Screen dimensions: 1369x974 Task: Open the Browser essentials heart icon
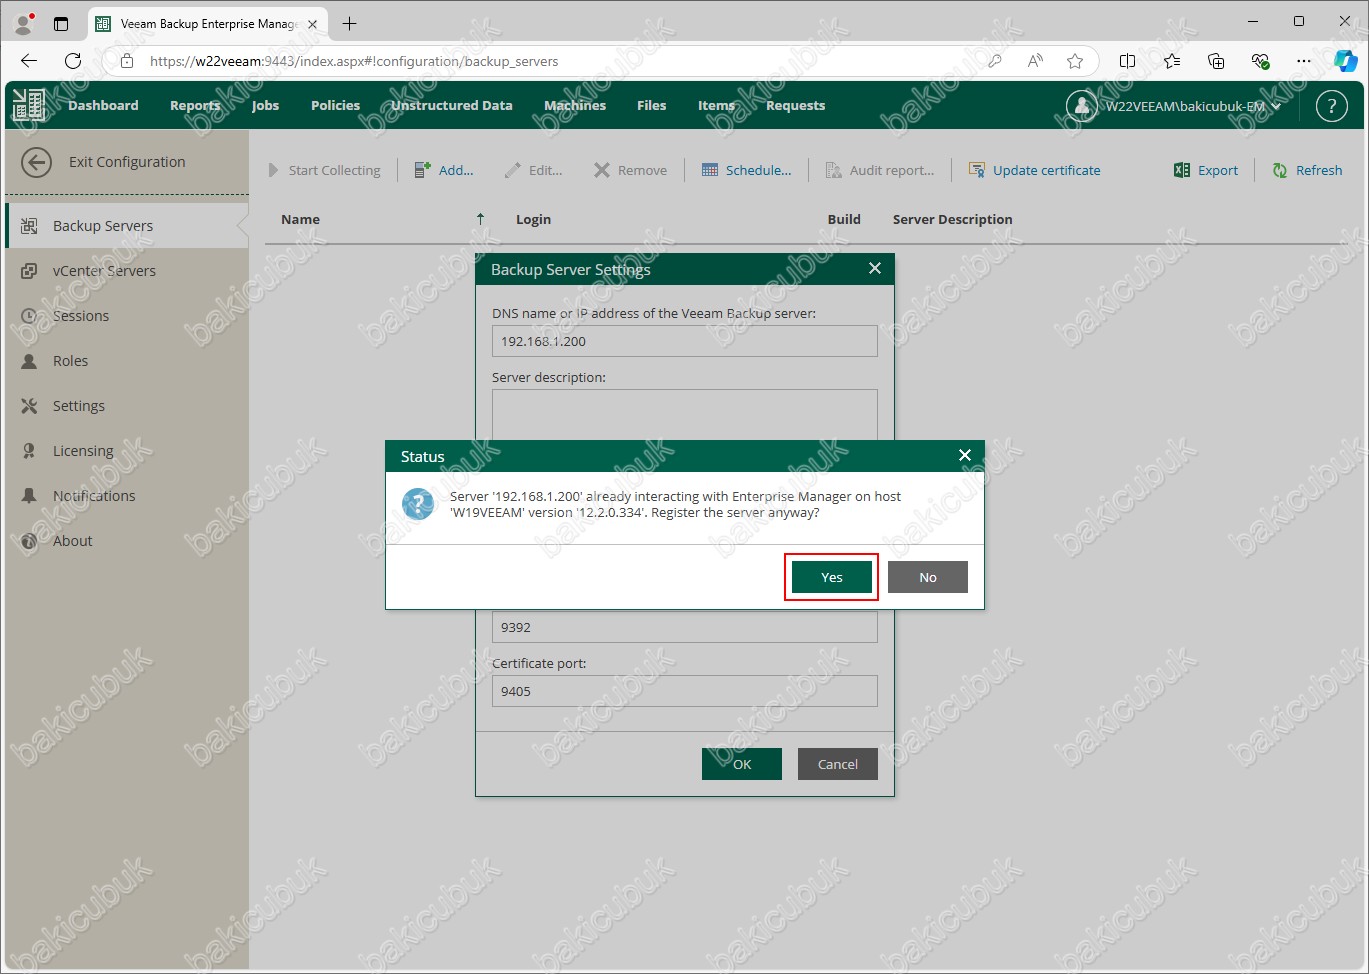(1260, 61)
